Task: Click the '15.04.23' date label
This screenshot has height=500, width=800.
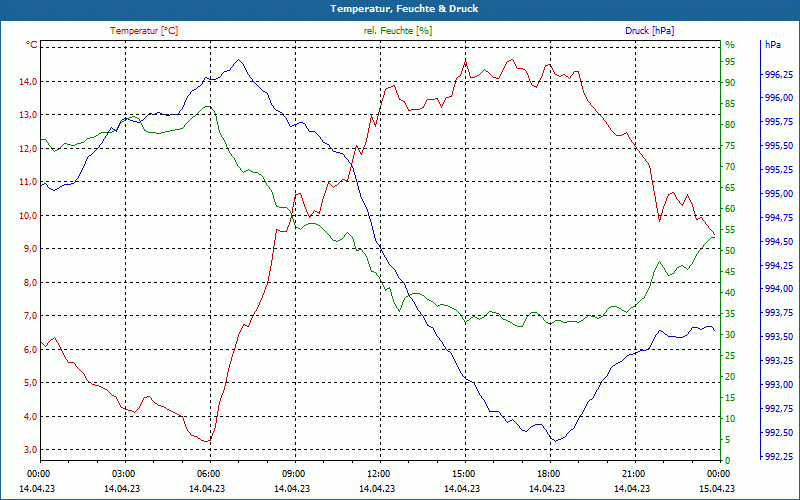Action: click(x=717, y=488)
